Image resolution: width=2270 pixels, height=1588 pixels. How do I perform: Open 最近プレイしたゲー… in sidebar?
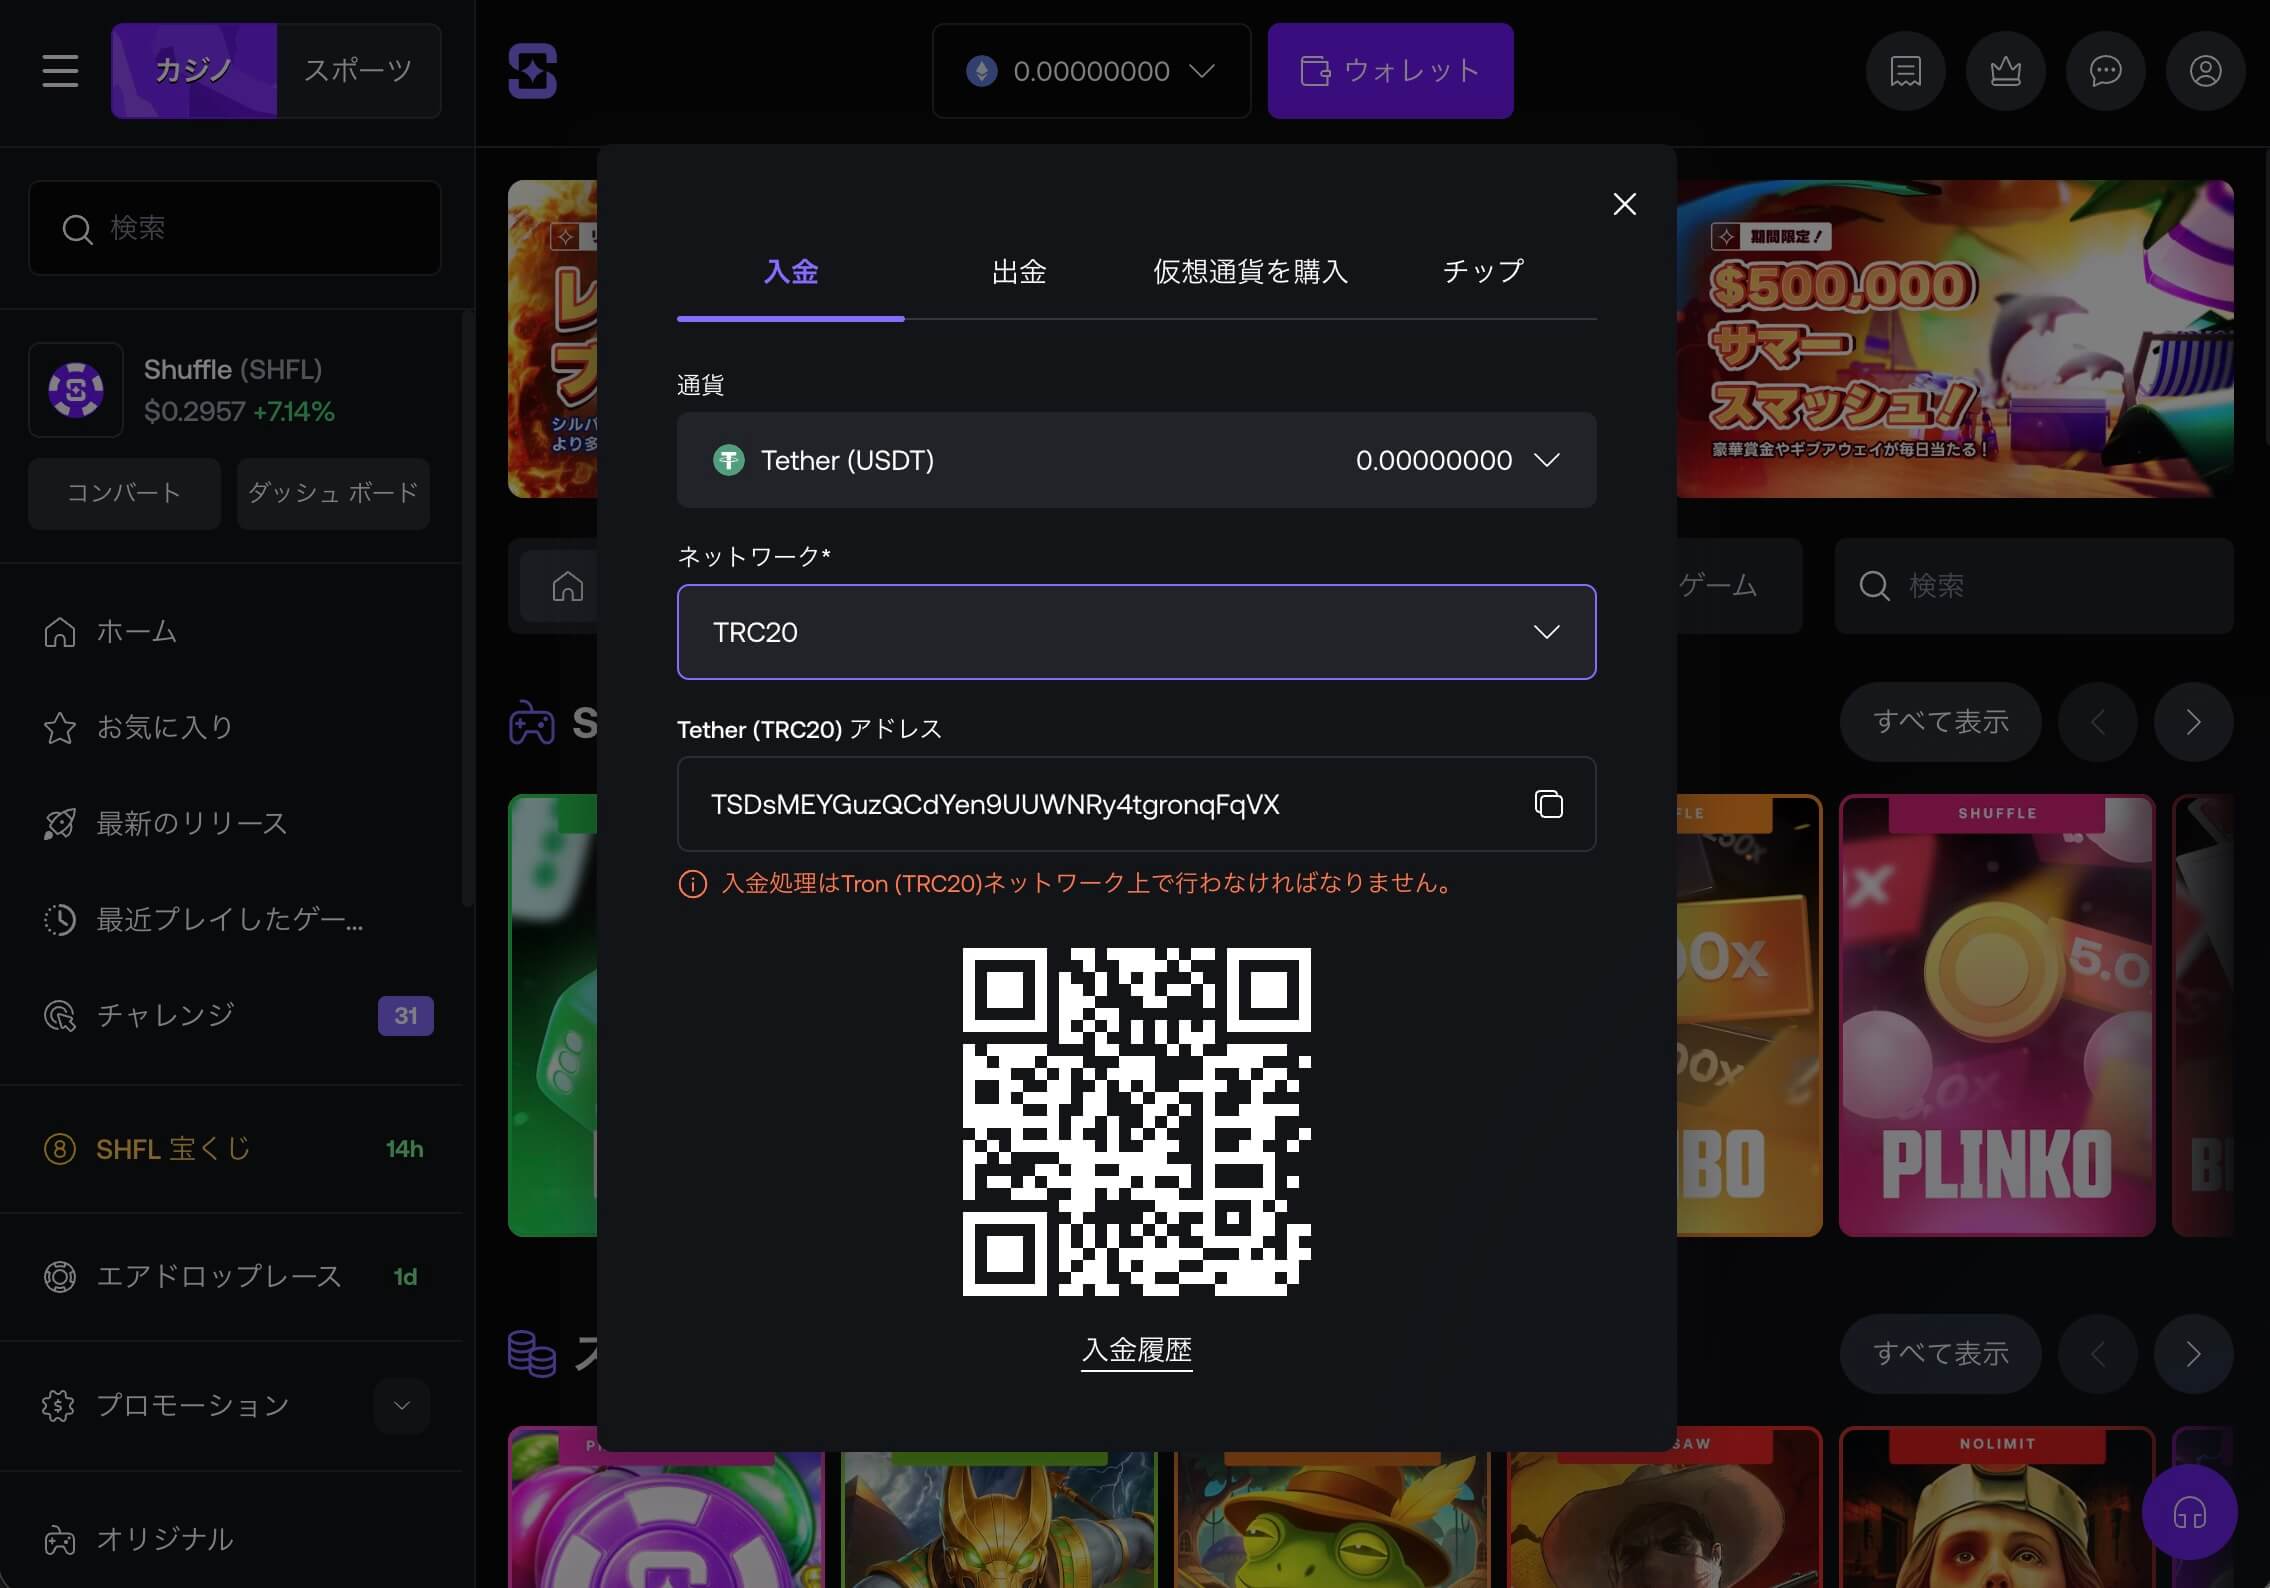tap(203, 919)
